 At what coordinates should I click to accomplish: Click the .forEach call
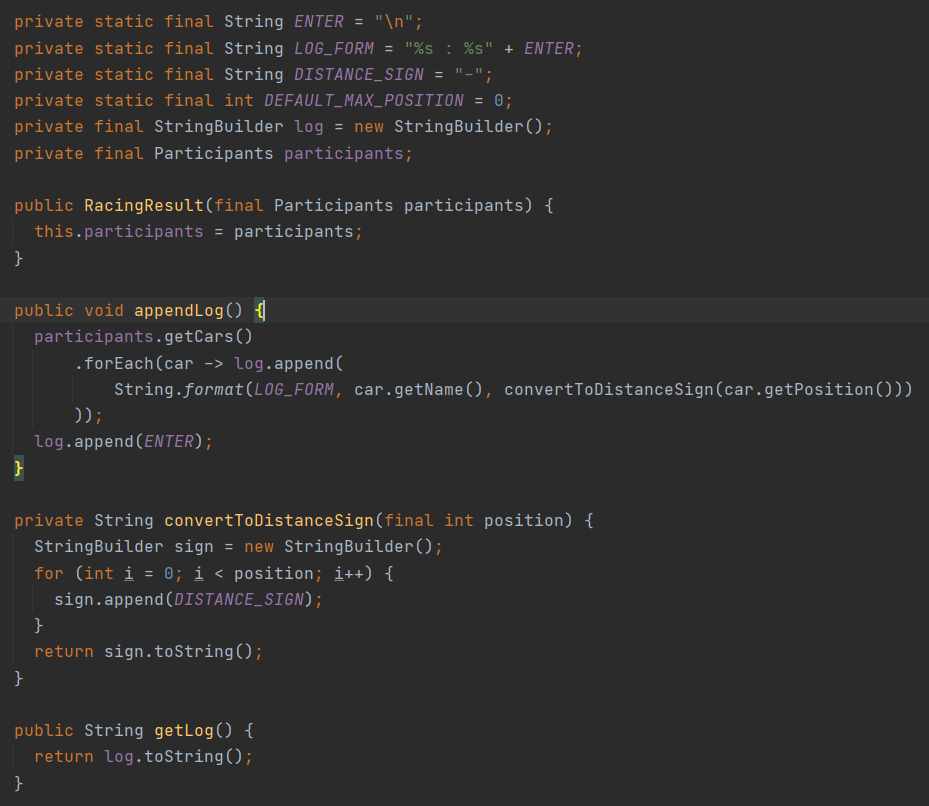click(114, 363)
